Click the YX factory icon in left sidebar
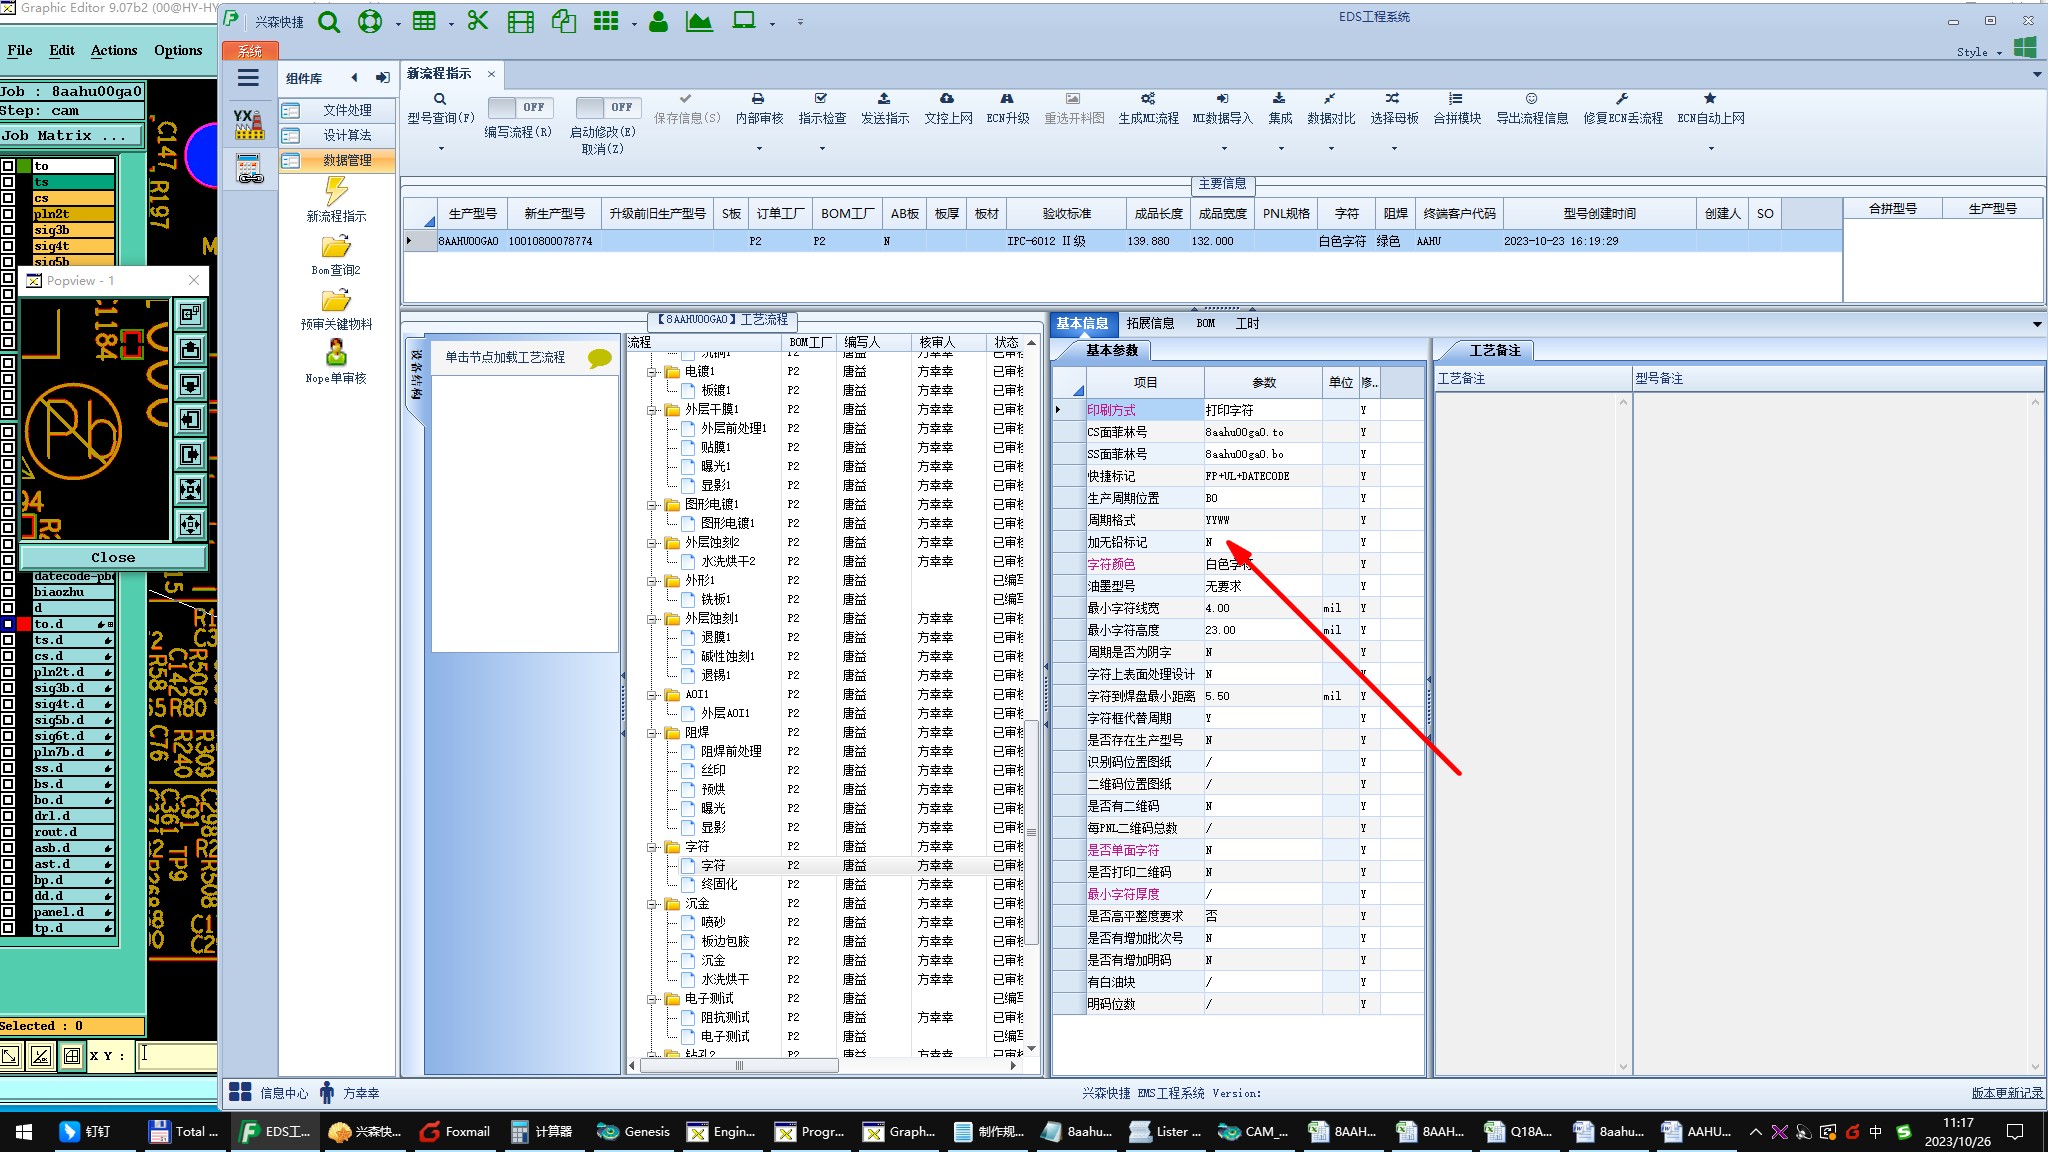Viewport: 2048px width, 1152px height. tap(249, 124)
